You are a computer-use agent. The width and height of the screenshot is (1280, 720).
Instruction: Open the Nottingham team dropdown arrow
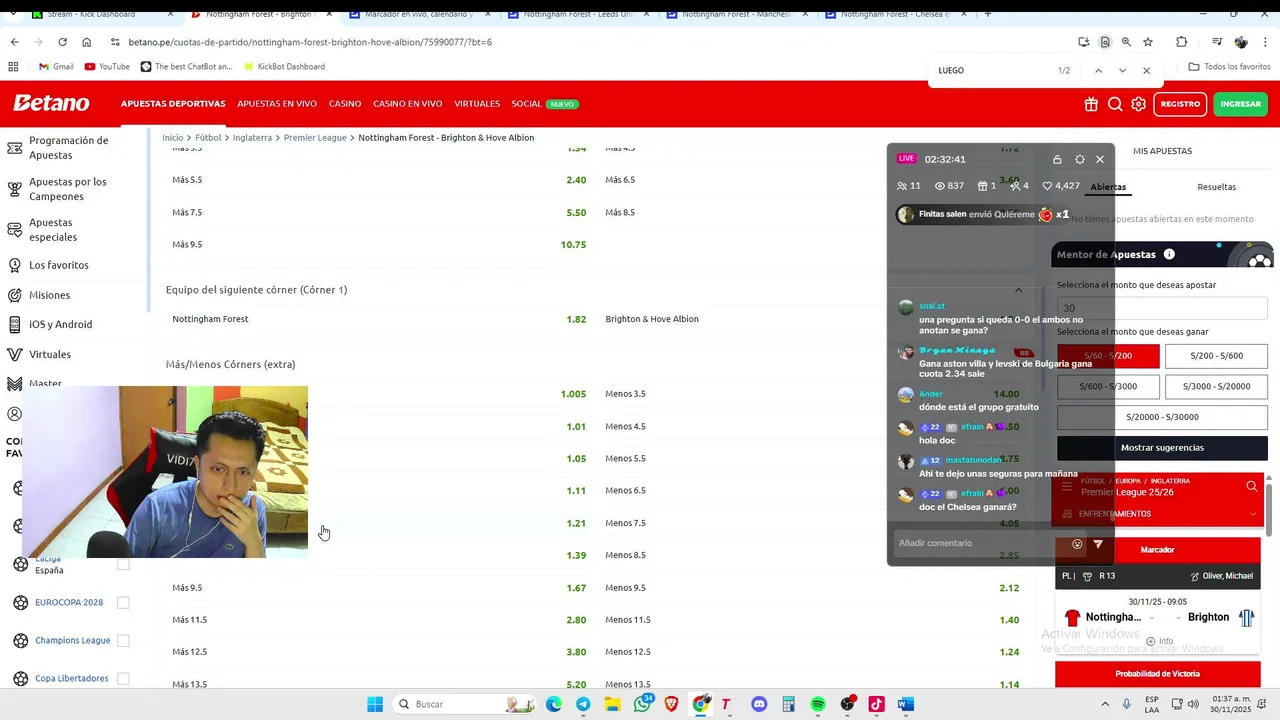[x=1151, y=618]
